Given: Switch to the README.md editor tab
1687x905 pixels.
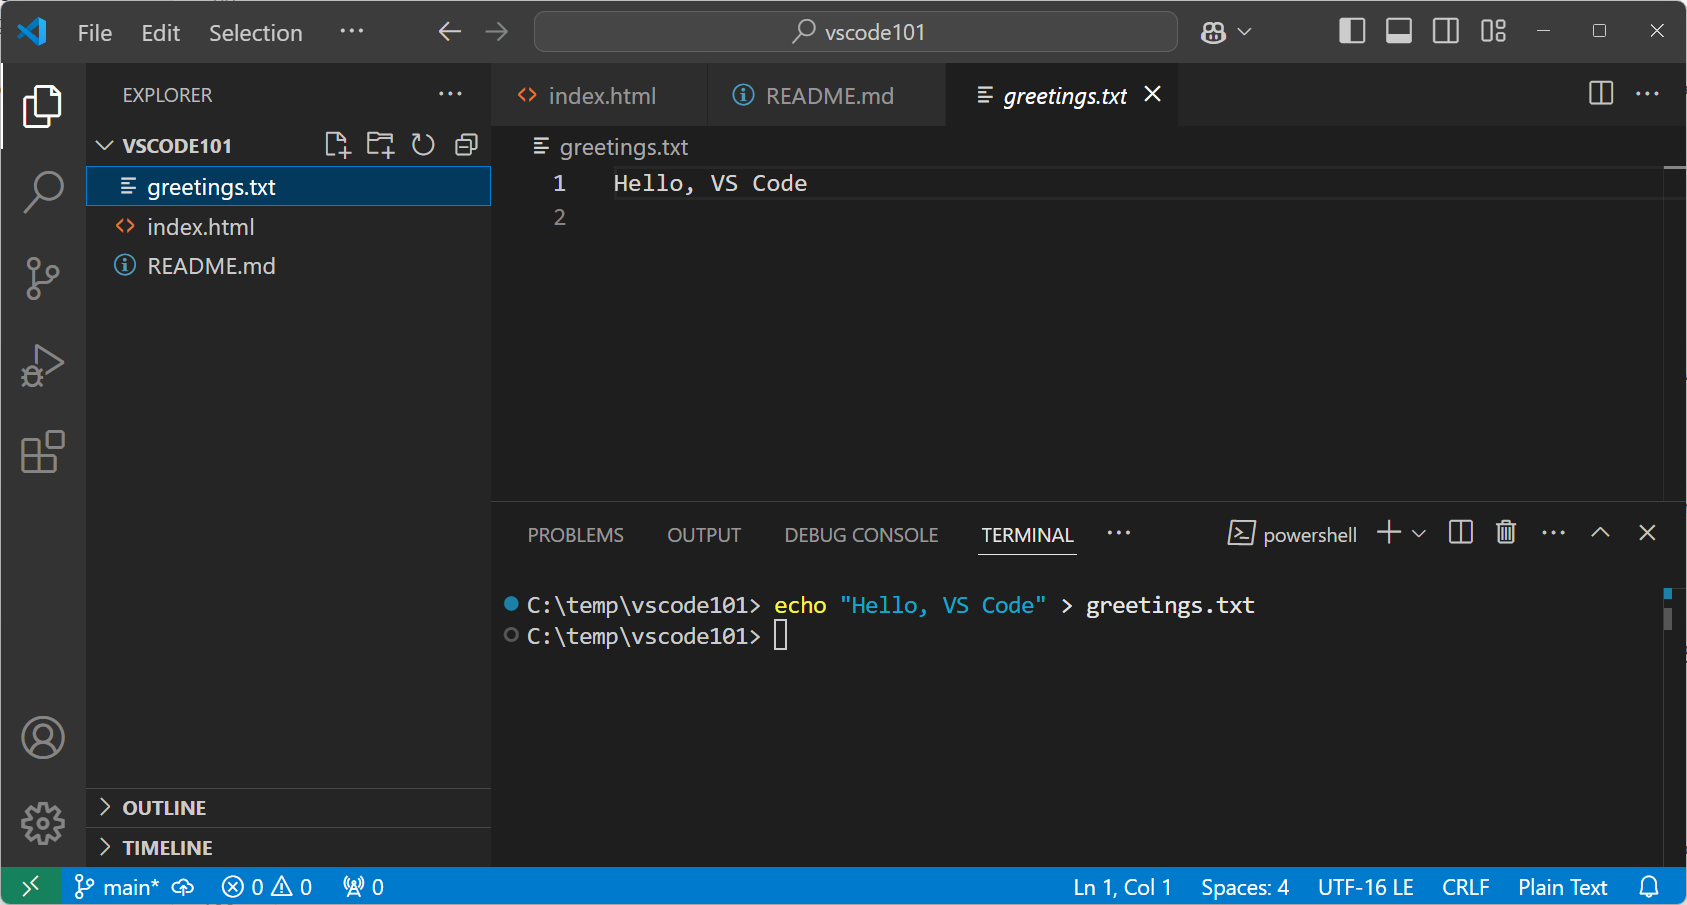Looking at the screenshot, I should (826, 95).
